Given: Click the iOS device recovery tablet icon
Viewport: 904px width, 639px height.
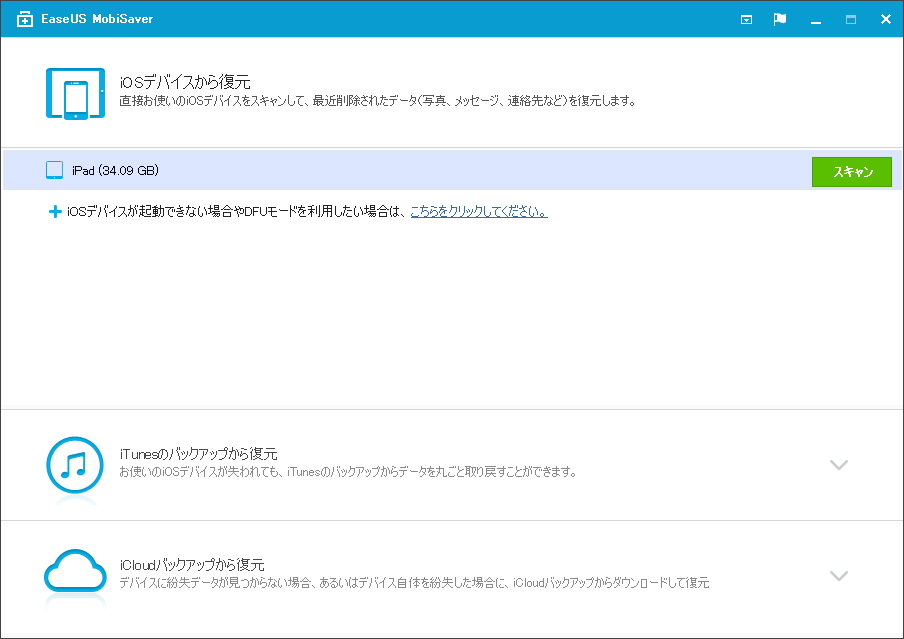Looking at the screenshot, I should coord(76,93).
